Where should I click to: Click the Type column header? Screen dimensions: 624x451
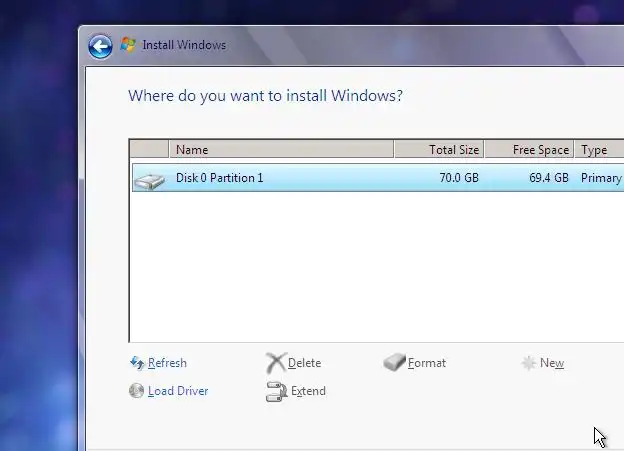coord(599,150)
